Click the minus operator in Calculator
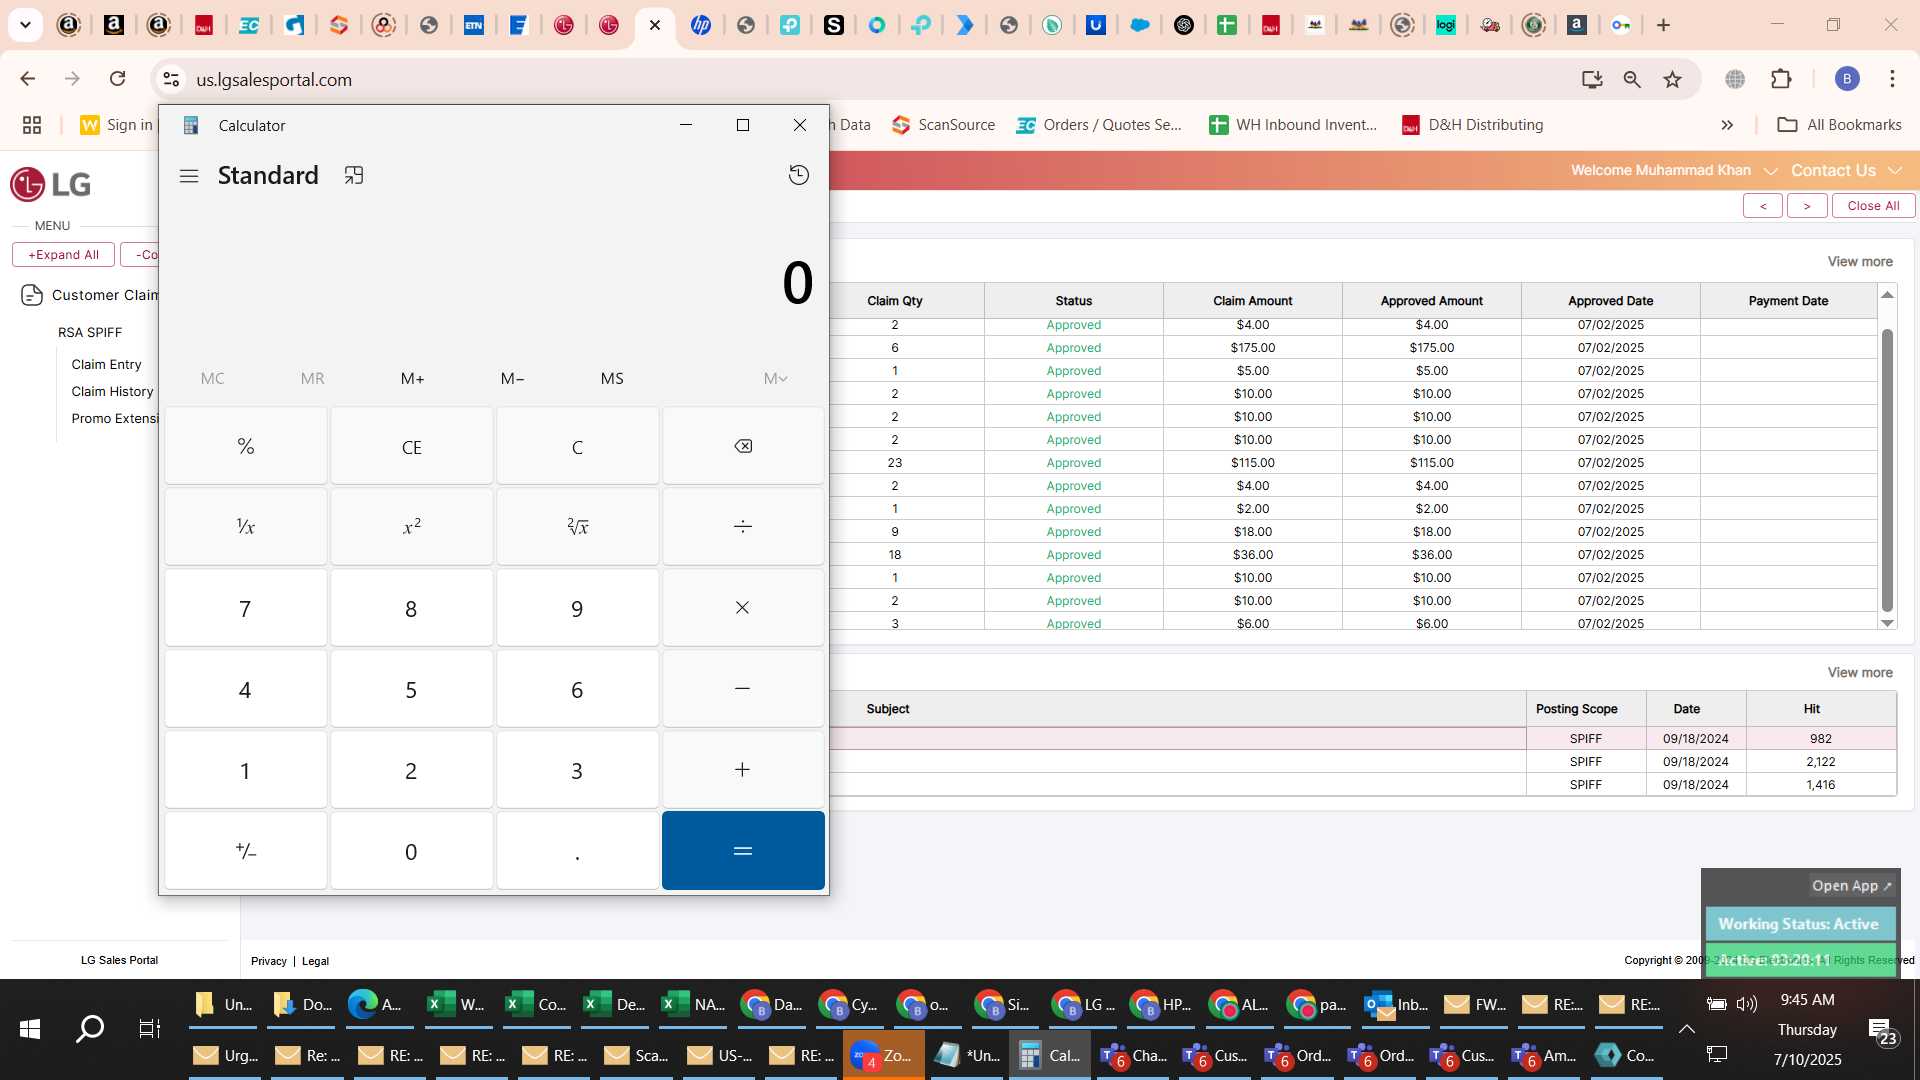Viewport: 1920px width, 1080px height. tap(743, 689)
